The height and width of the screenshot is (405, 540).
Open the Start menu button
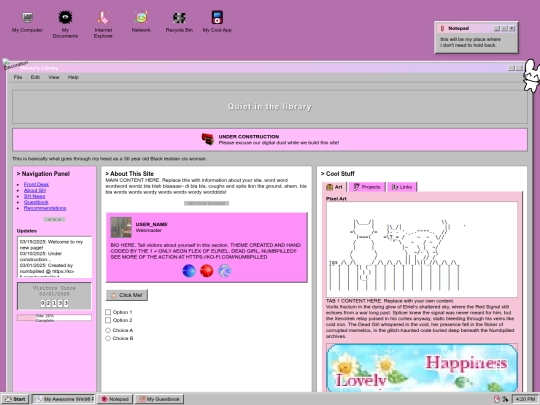[x=15, y=399]
